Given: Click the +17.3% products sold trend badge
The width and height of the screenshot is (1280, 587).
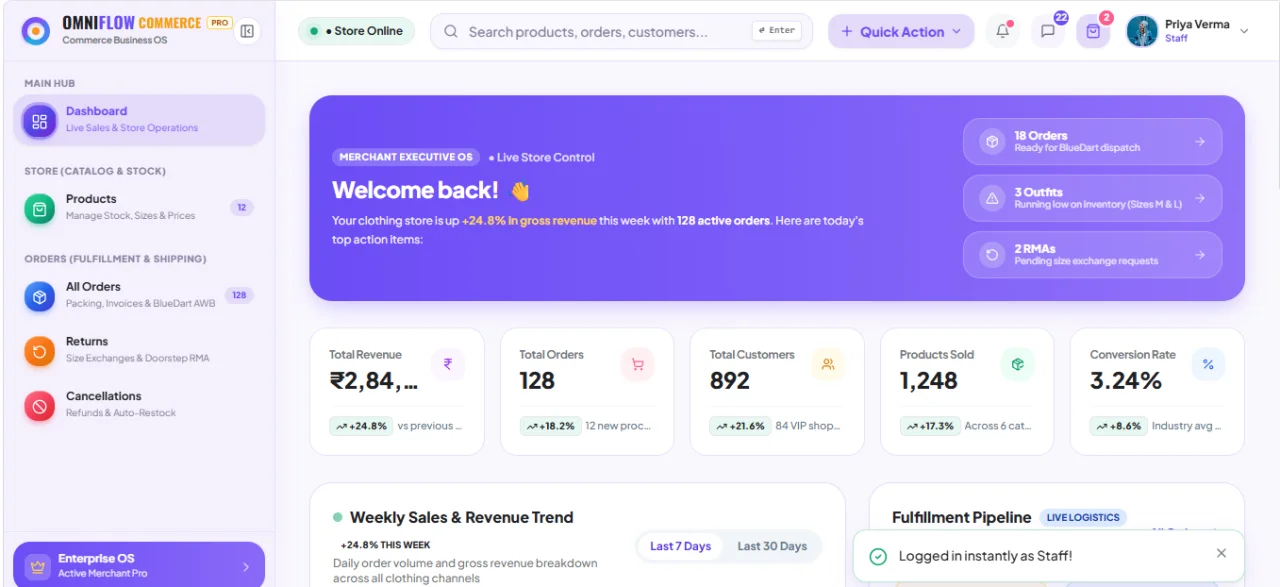Looking at the screenshot, I should tap(930, 426).
